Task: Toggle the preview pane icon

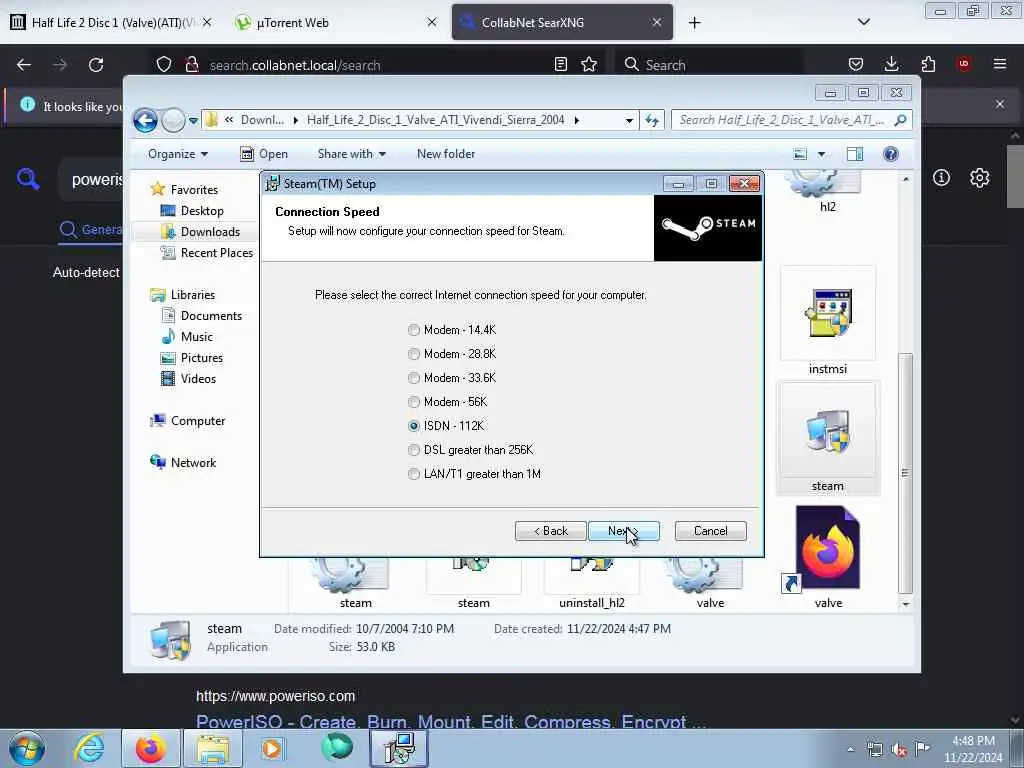Action: click(x=855, y=154)
